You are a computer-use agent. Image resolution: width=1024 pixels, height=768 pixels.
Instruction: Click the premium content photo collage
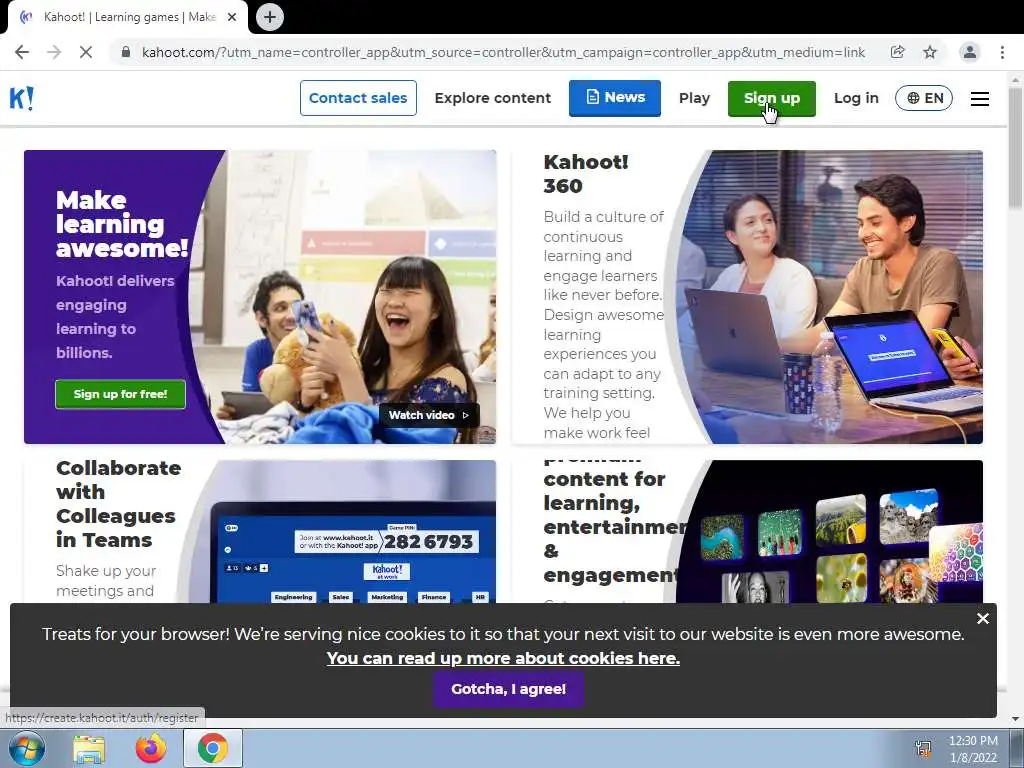829,532
